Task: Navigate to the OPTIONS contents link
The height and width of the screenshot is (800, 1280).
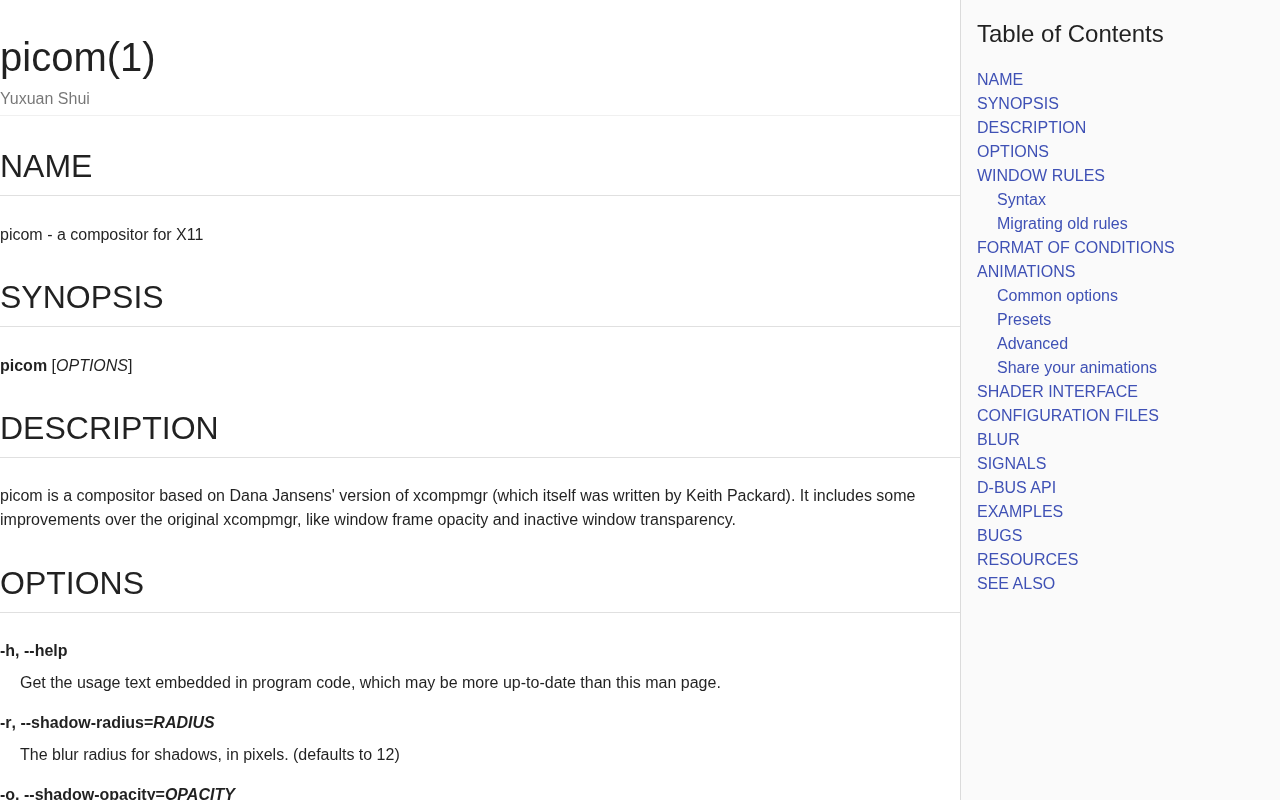Action: [1012, 152]
